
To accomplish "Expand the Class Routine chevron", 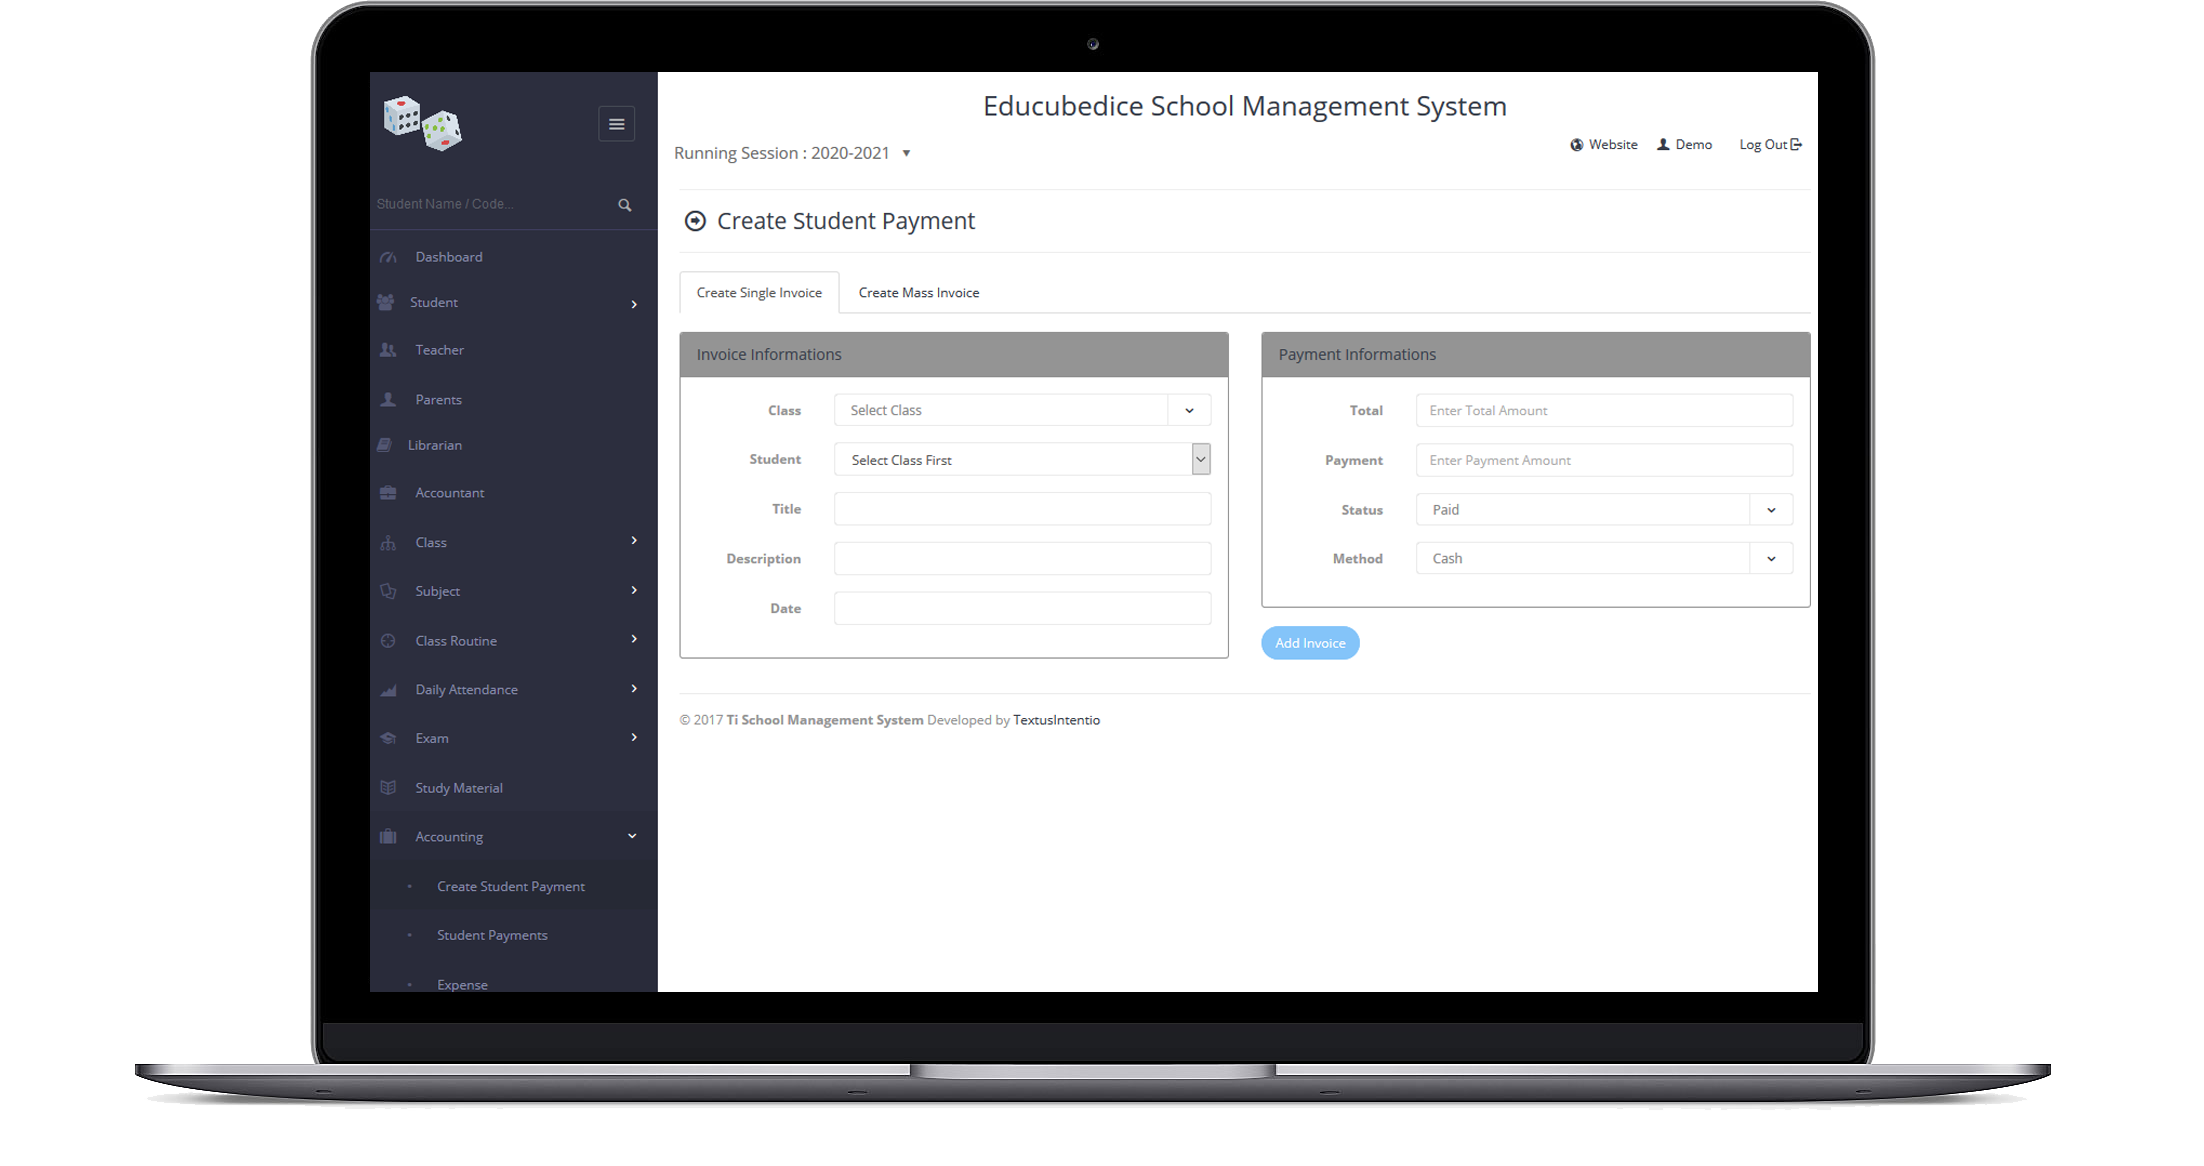I will pos(634,639).
